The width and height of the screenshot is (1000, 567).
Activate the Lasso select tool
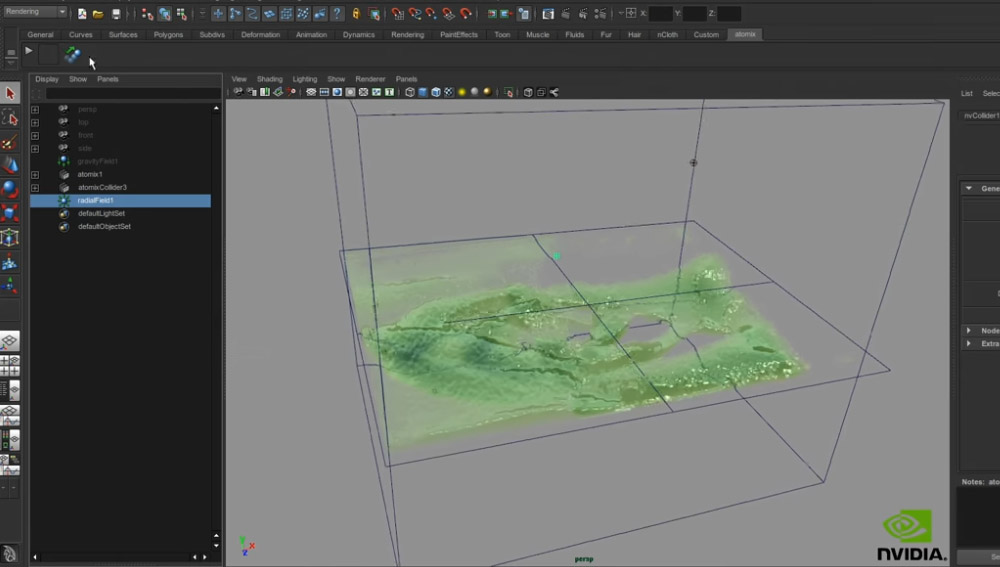click(10, 117)
